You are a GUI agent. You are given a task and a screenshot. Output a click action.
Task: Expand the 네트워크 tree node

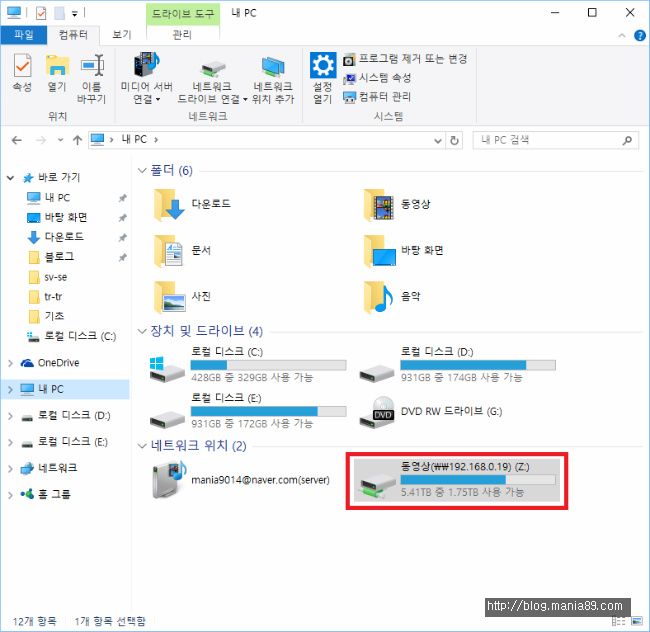(x=10, y=468)
